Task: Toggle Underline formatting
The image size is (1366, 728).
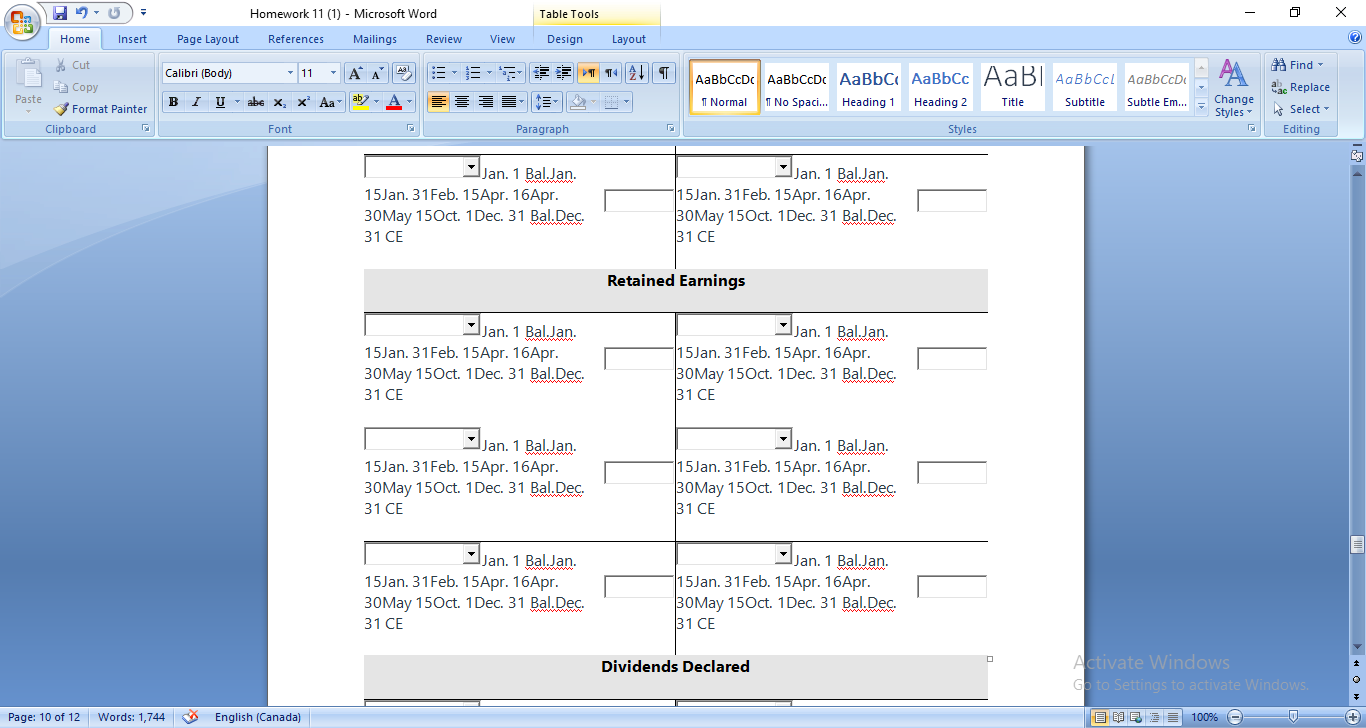Action: click(220, 102)
